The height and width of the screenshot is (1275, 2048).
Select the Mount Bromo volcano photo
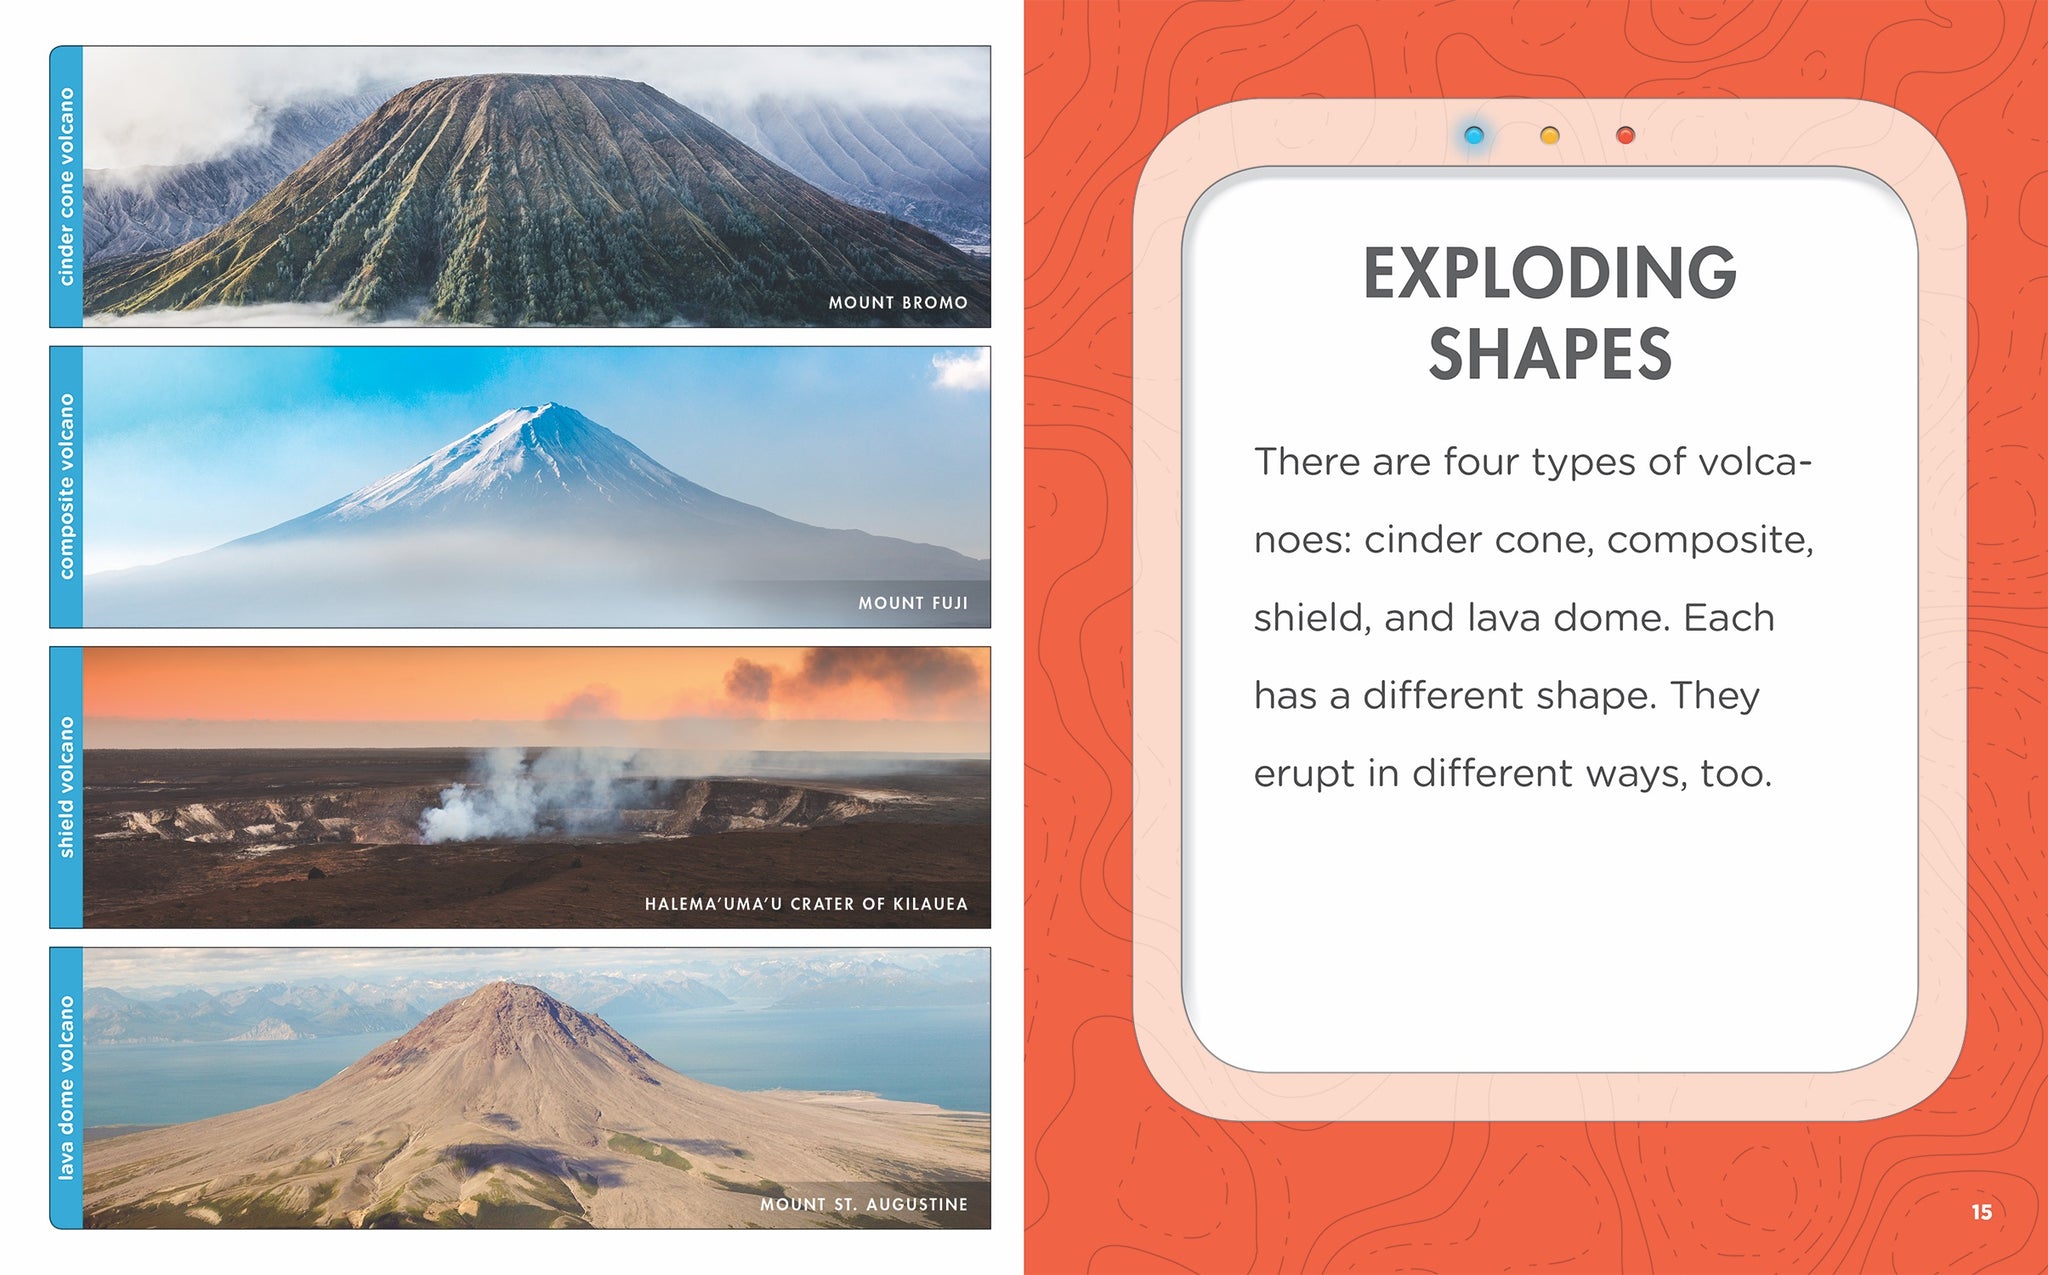coord(537,186)
